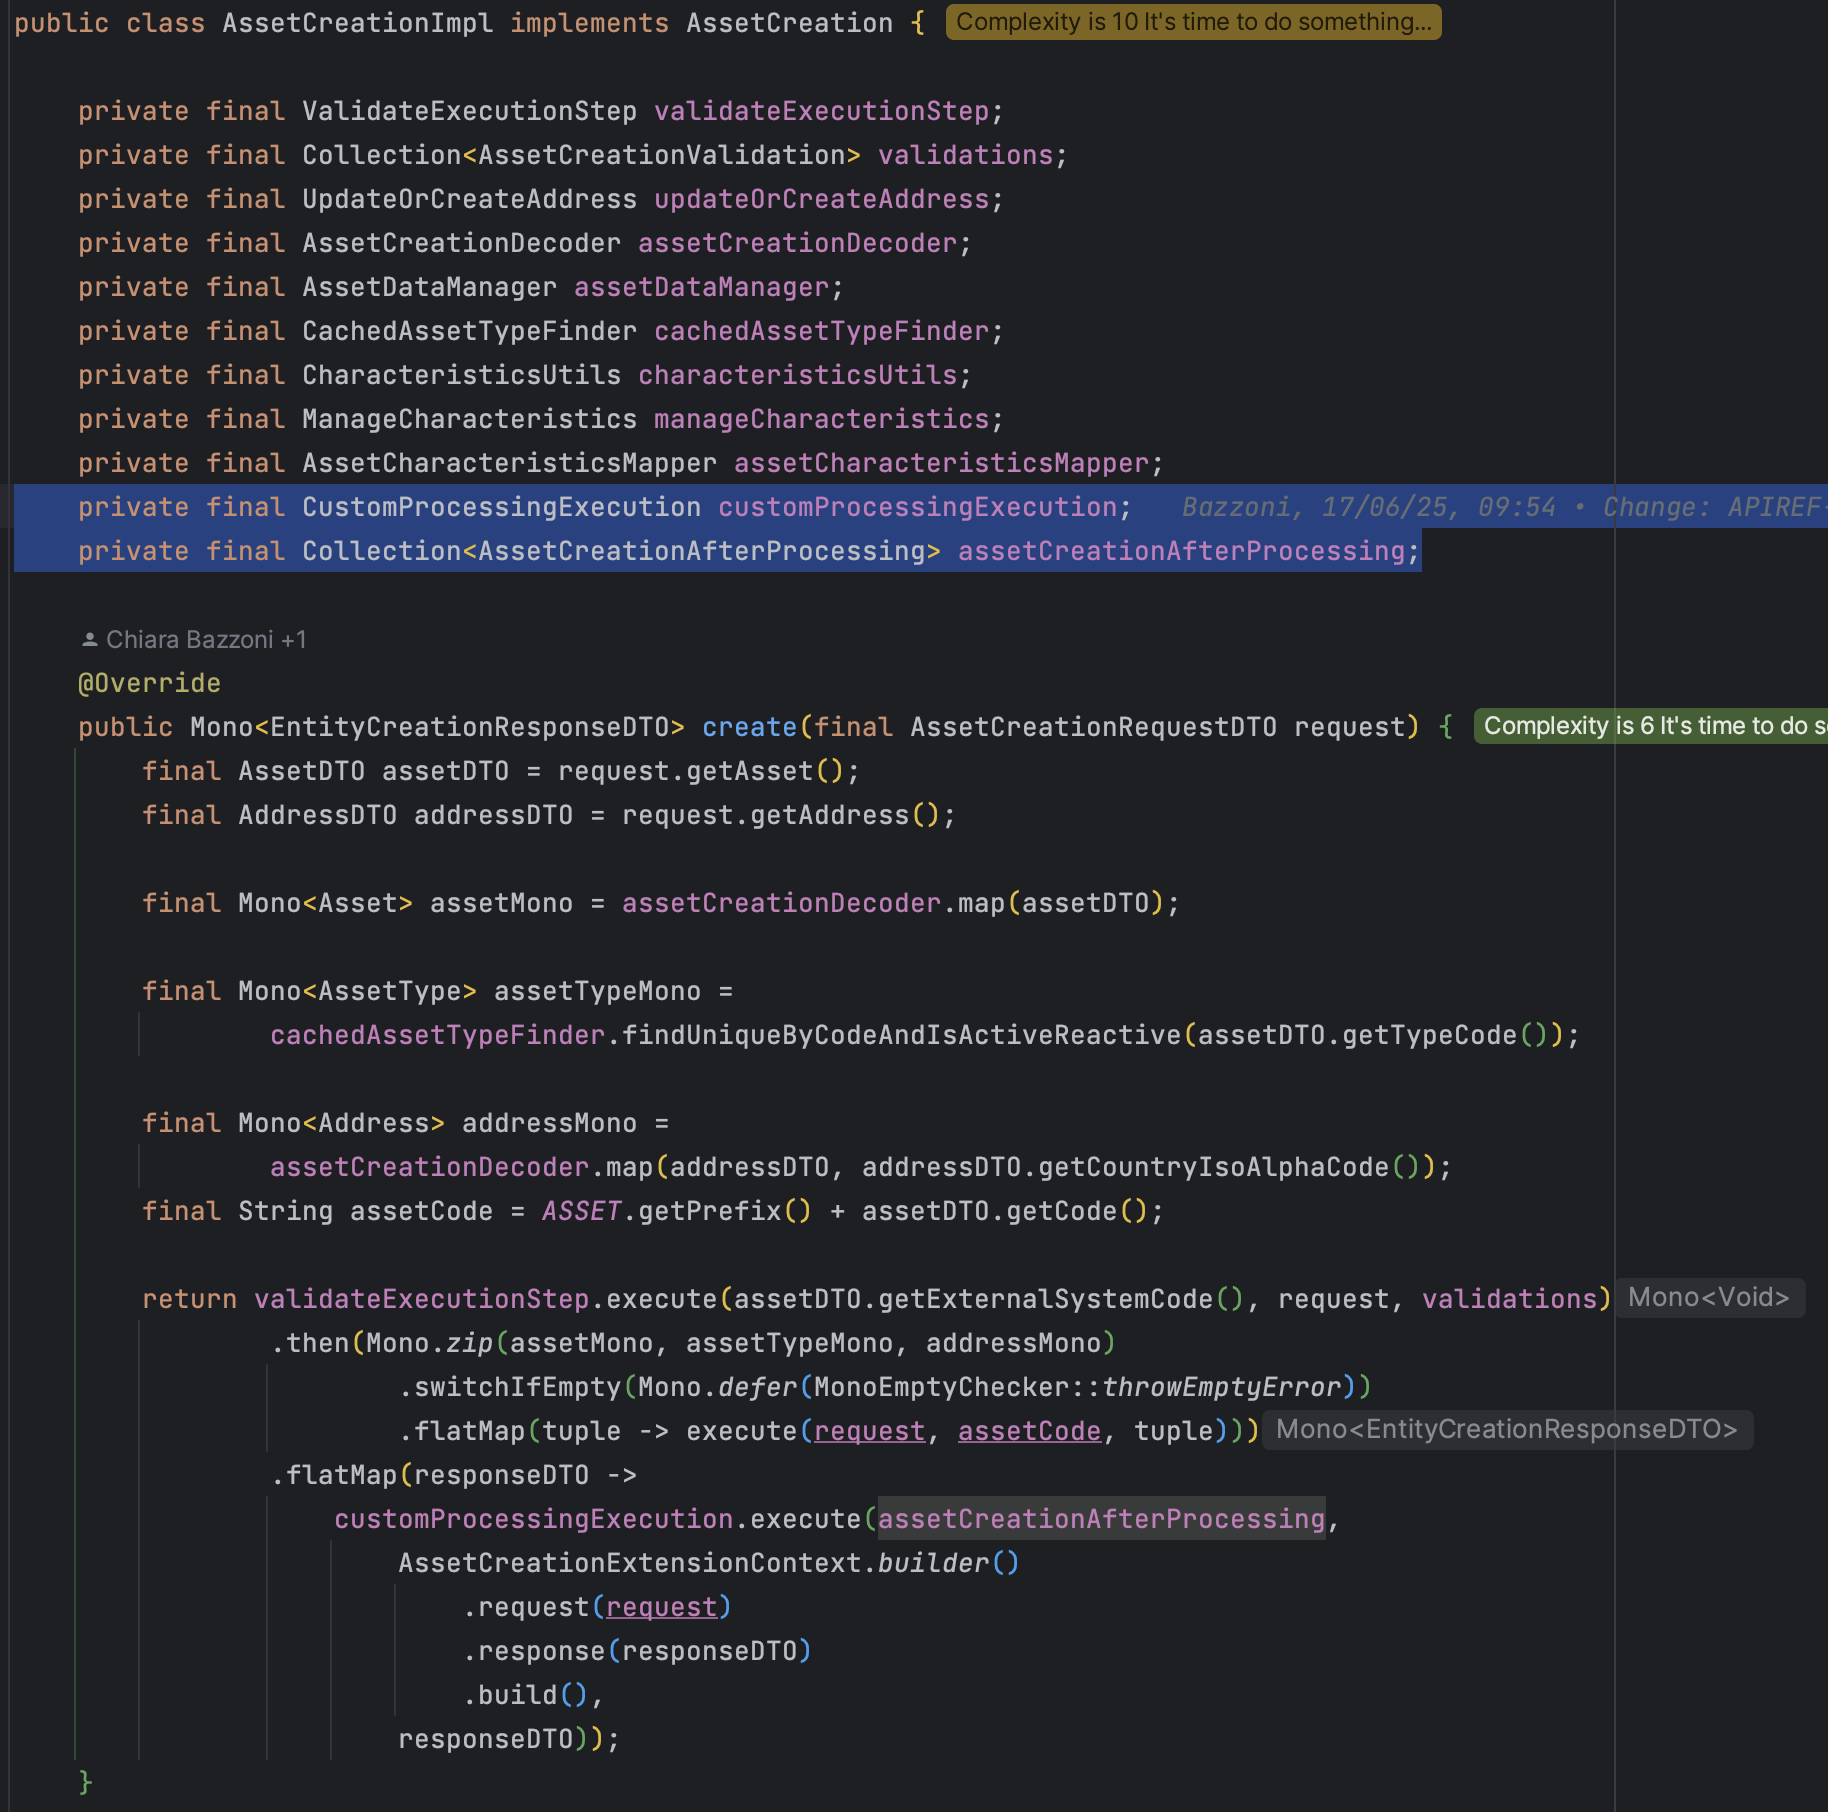Image resolution: width=1828 pixels, height=1812 pixels.
Task: Click the 'AssetCreation' interface name after implements
Action: 789,23
